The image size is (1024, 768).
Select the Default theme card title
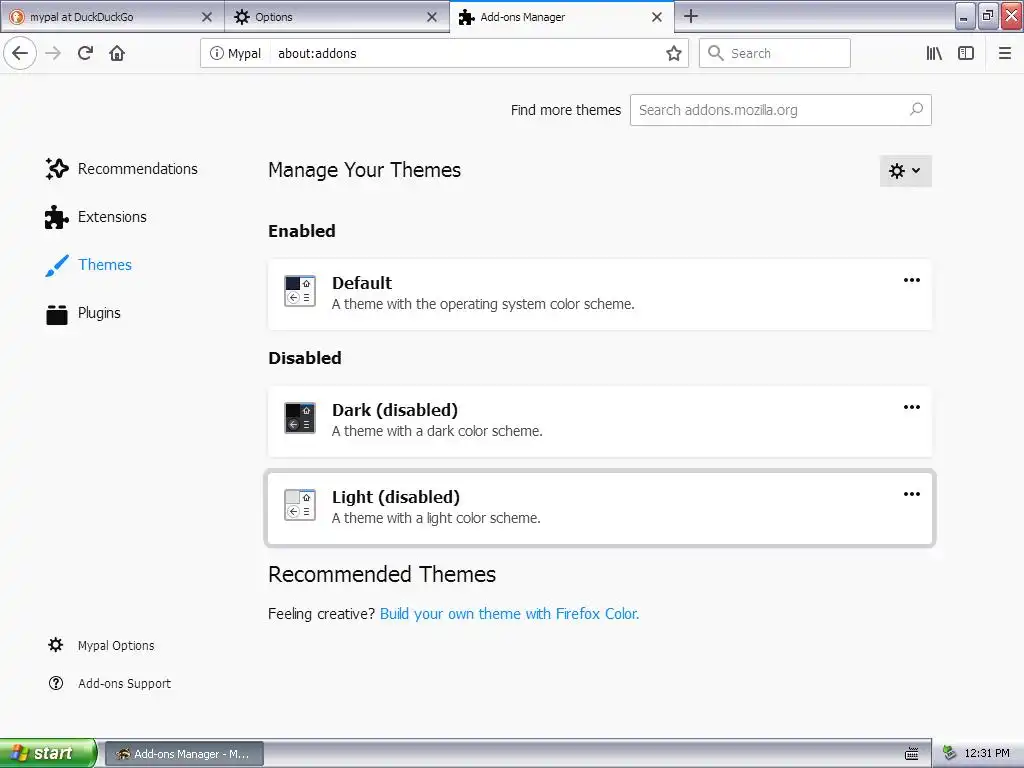(362, 283)
